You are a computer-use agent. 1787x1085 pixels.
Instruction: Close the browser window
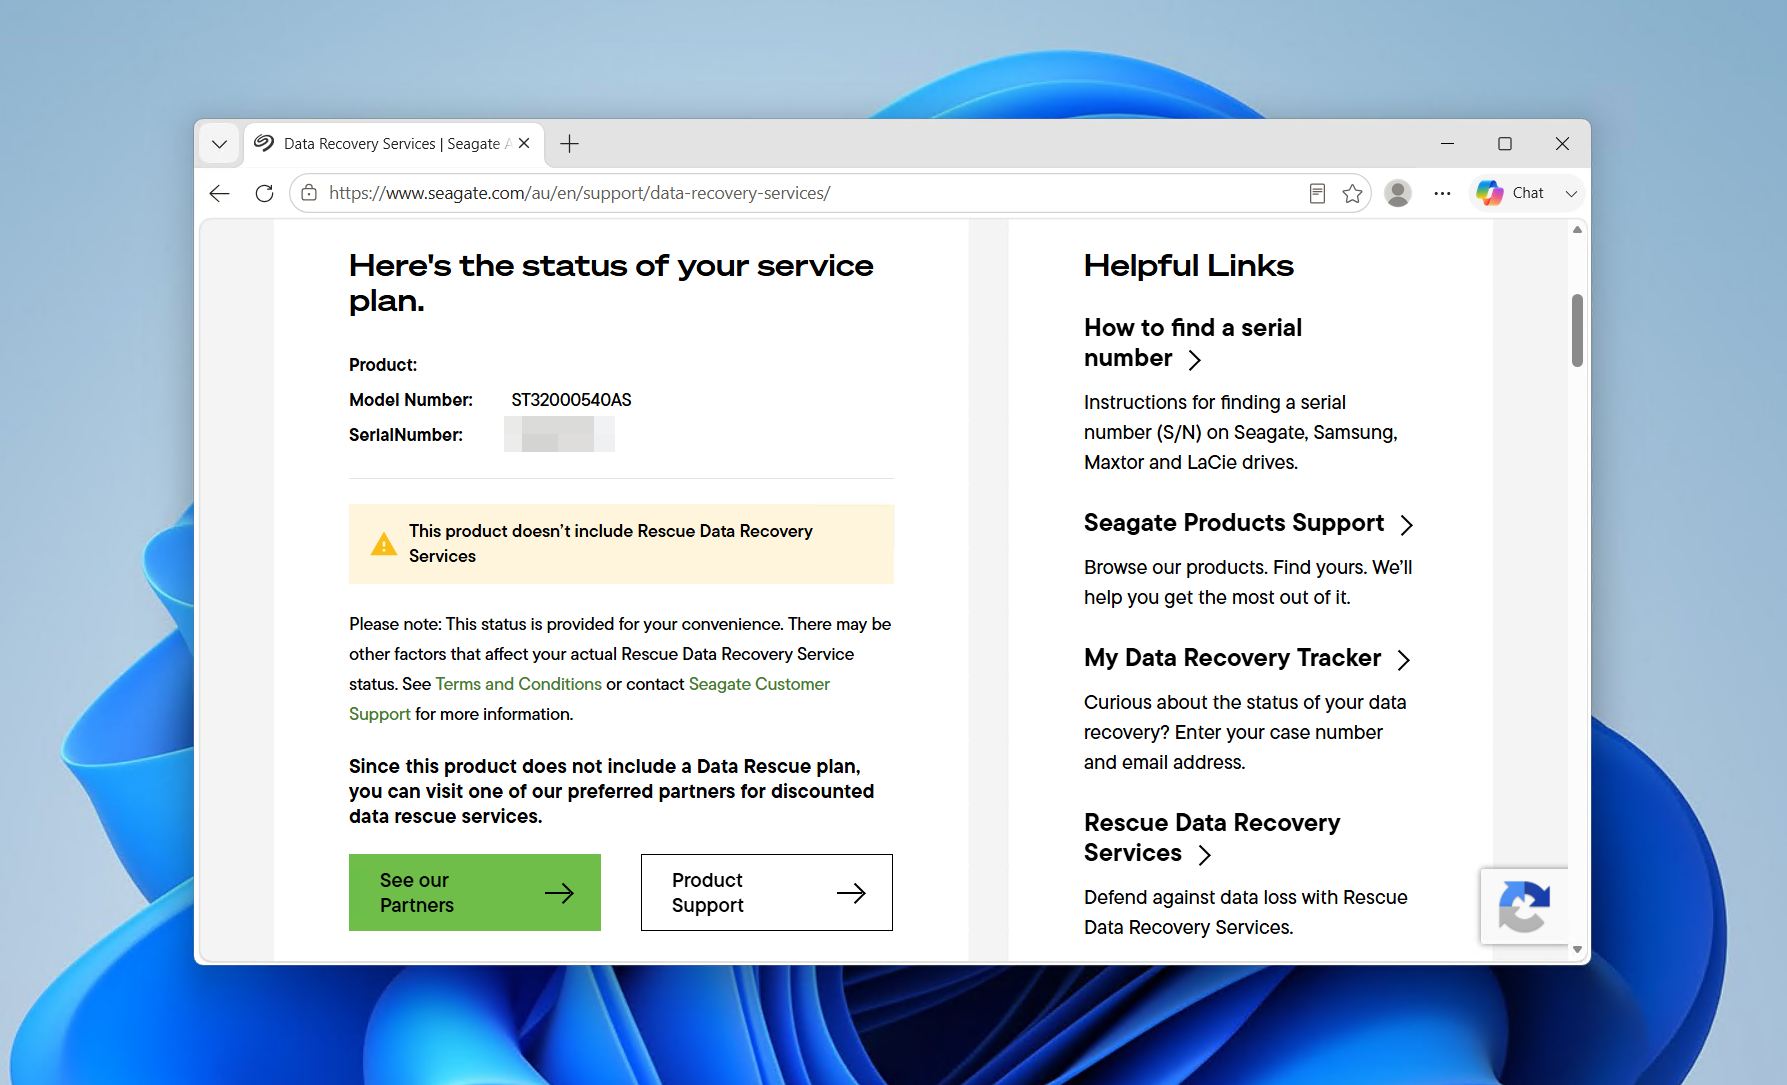[x=1562, y=144]
